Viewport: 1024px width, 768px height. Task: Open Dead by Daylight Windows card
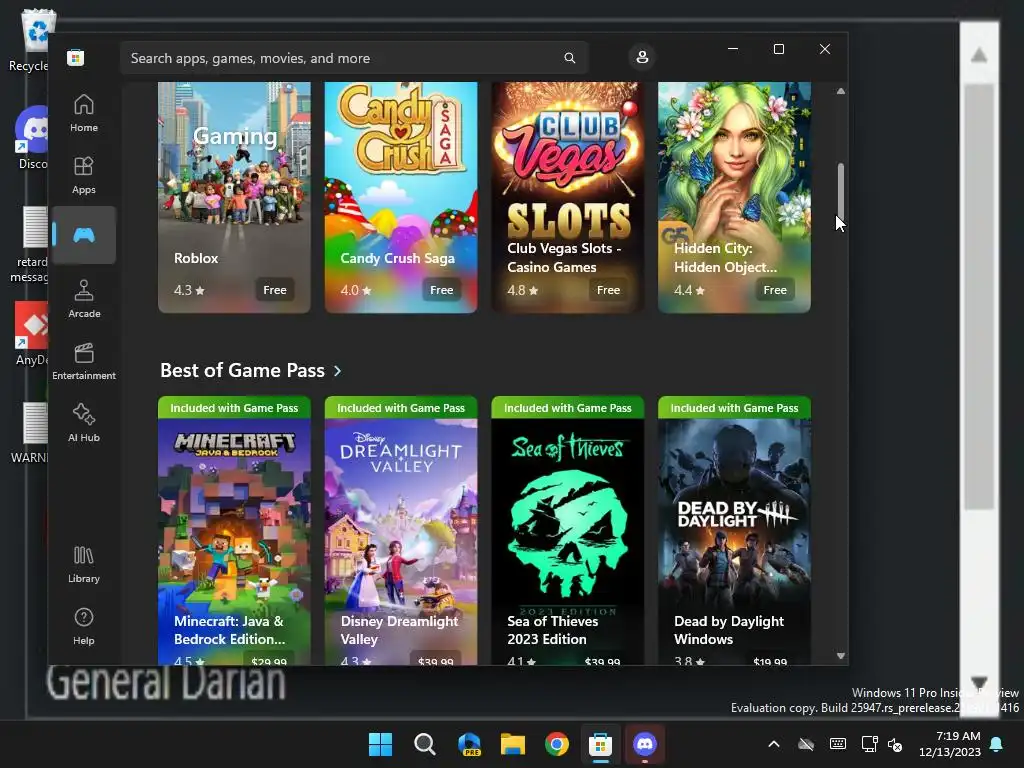point(734,530)
